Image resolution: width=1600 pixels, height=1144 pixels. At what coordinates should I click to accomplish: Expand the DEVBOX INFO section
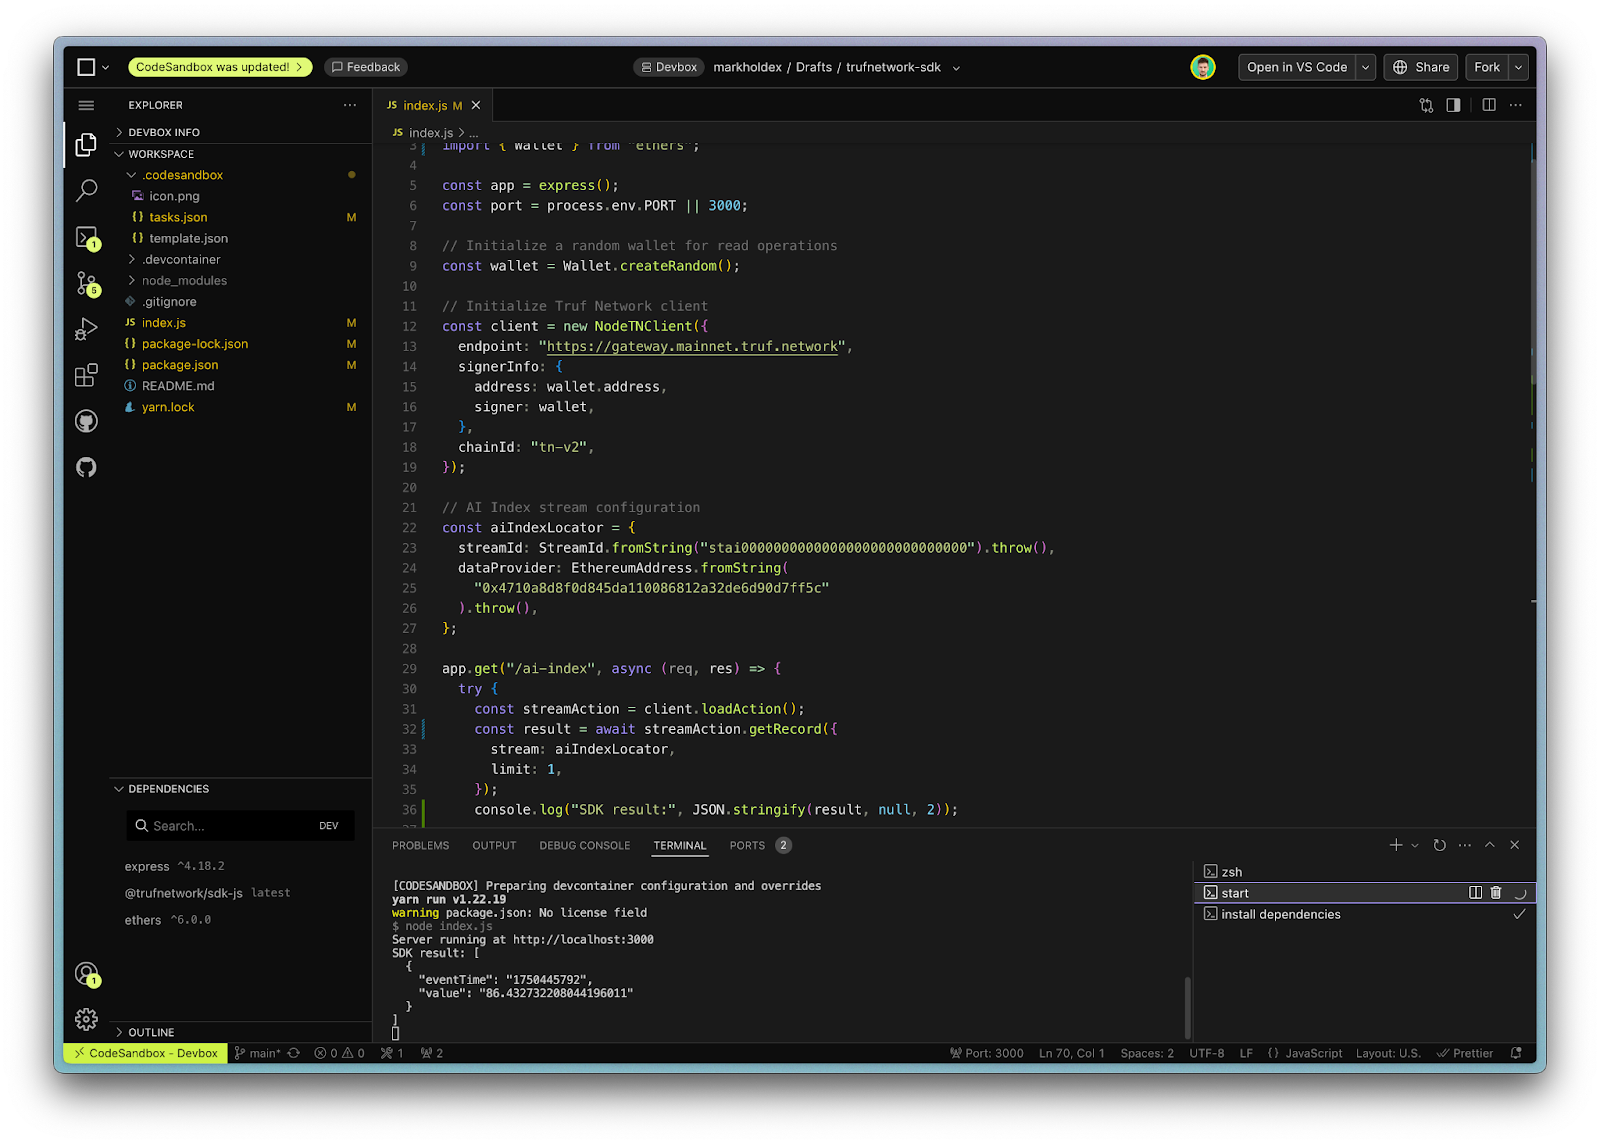click(163, 132)
